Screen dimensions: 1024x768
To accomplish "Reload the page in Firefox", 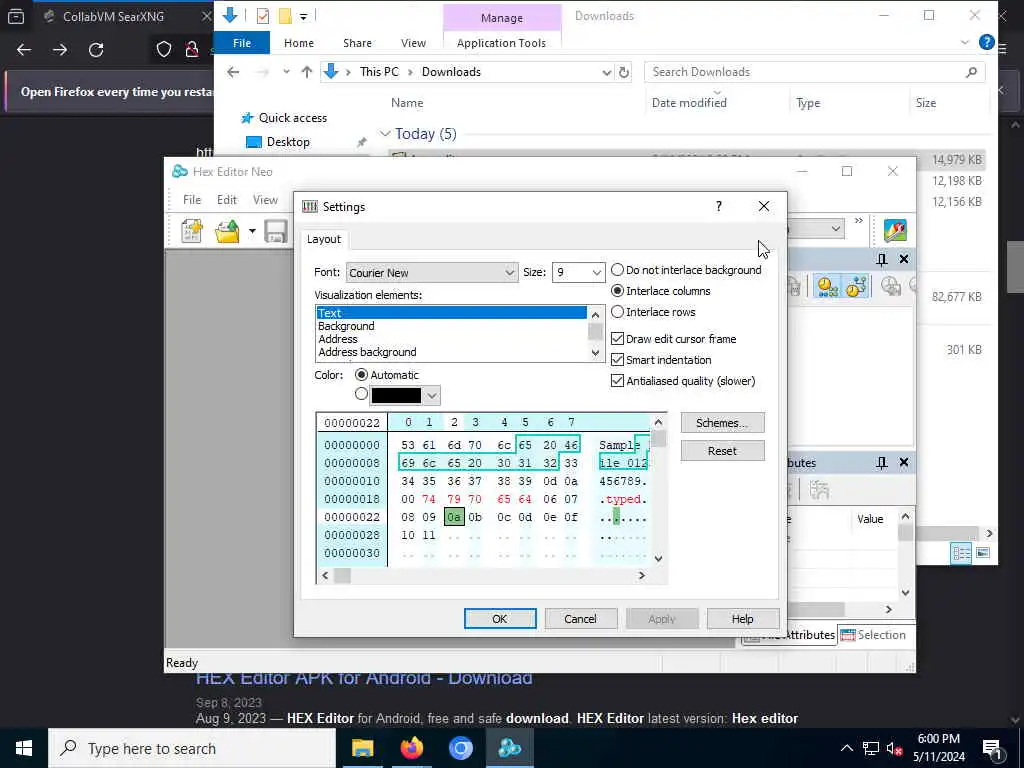I will coord(96,50).
